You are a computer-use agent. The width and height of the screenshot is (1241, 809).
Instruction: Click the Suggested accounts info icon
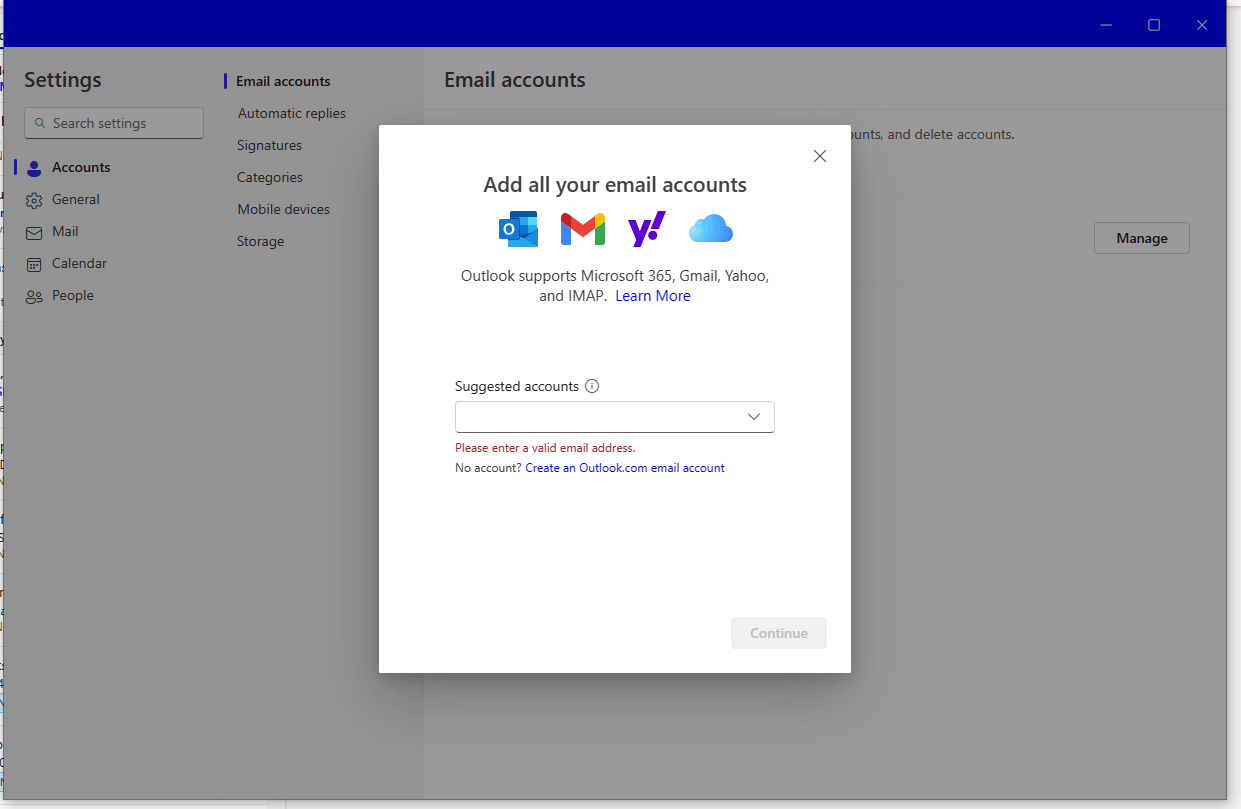pyautogui.click(x=592, y=386)
